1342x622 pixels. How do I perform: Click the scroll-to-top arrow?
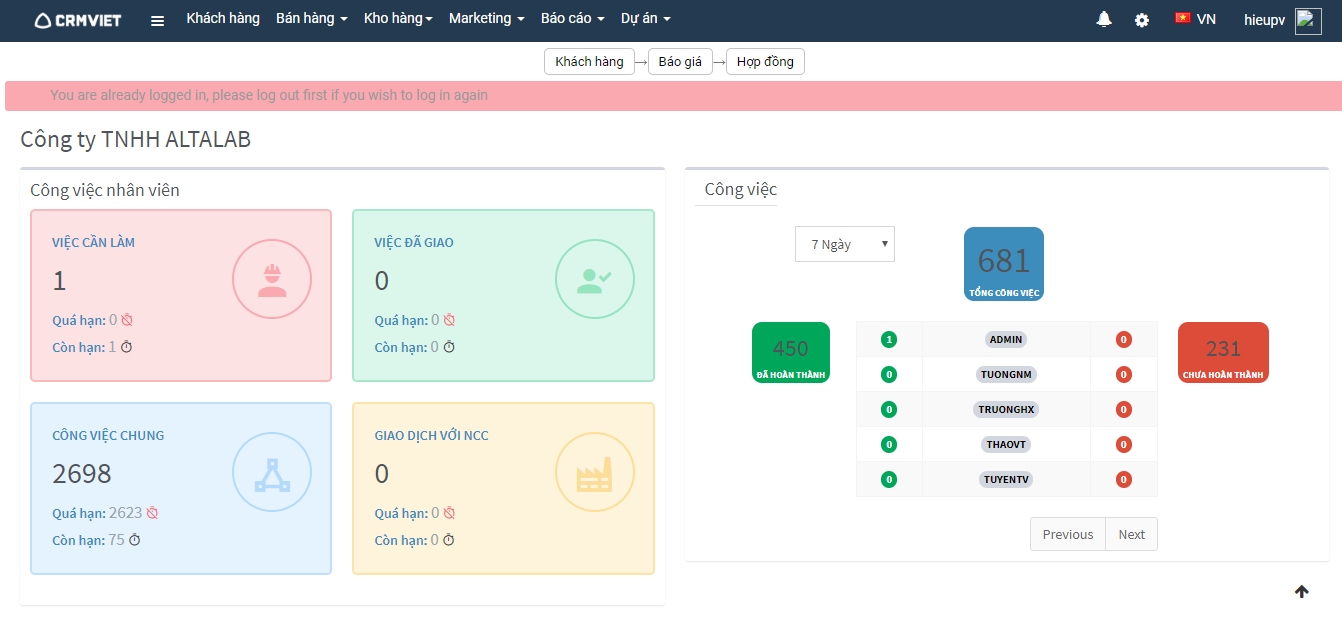click(1301, 592)
